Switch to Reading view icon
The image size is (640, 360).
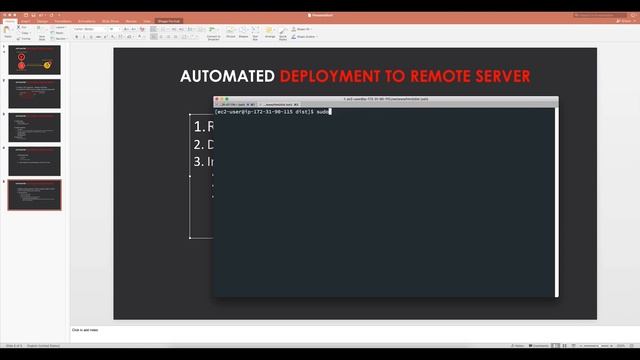[573, 346]
